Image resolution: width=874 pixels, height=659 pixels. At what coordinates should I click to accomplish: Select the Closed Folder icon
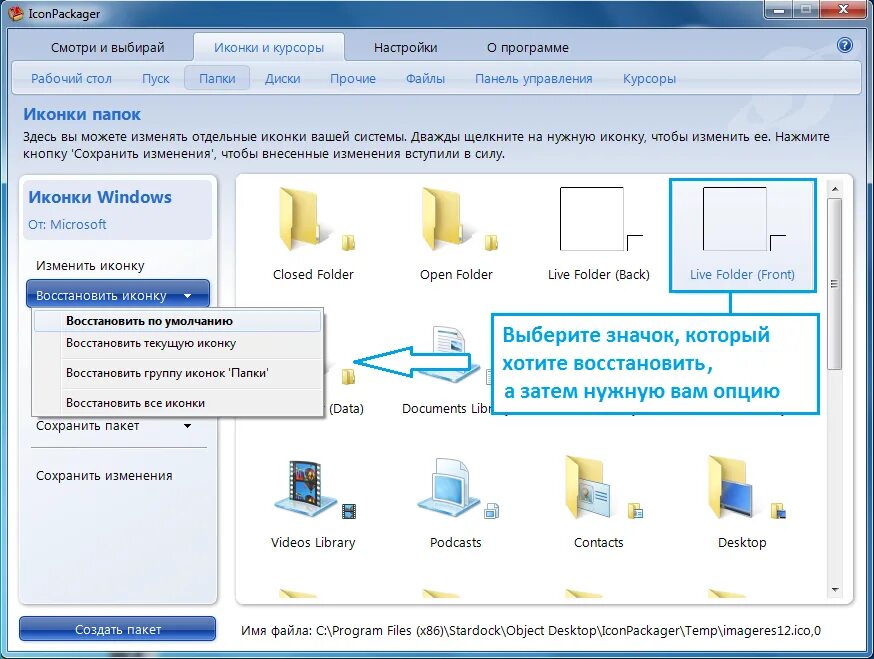click(x=313, y=234)
